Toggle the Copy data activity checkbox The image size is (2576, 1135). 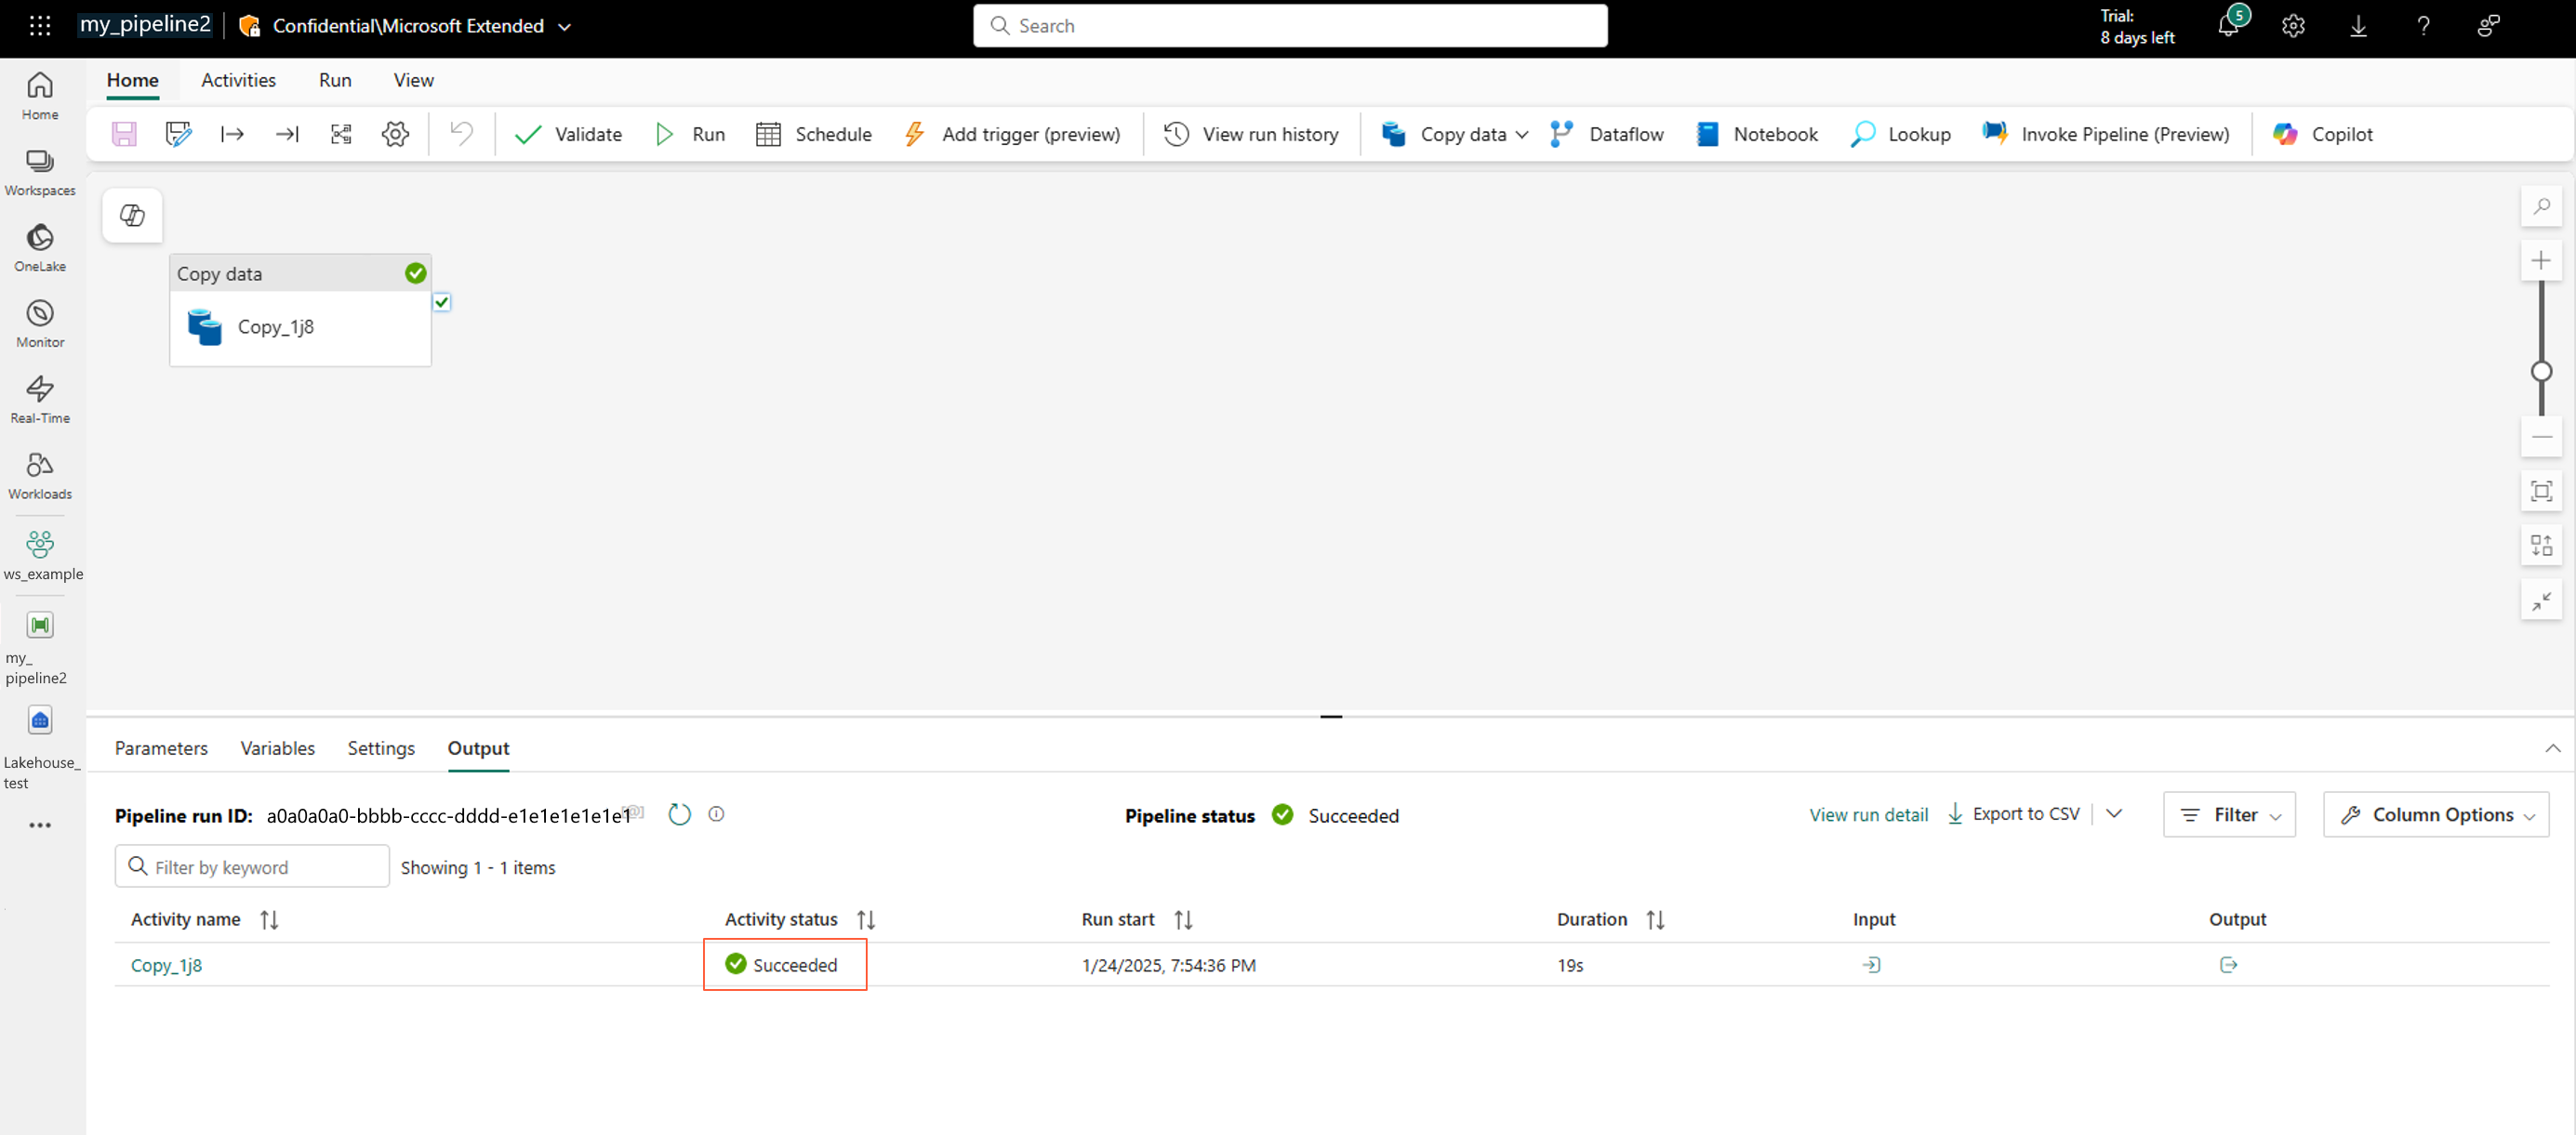click(442, 302)
